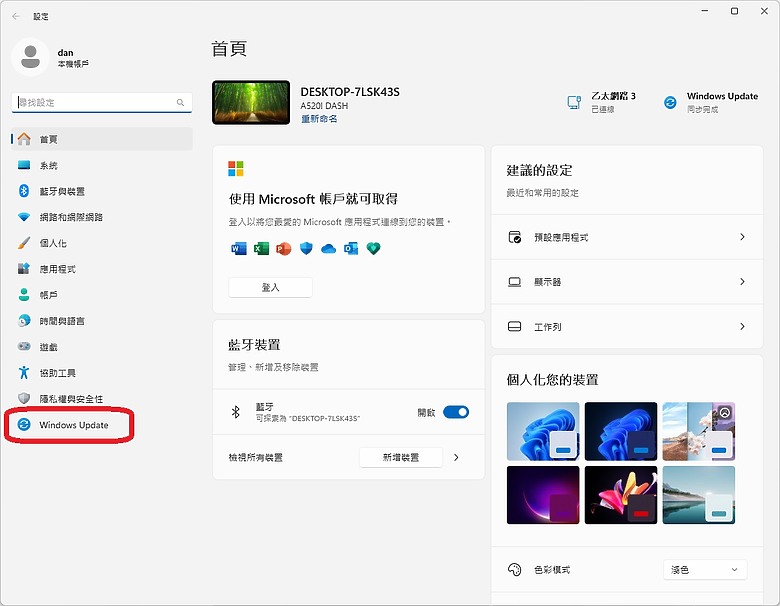
Task: Click the 帳戶 person icon
Action: (x=24, y=295)
